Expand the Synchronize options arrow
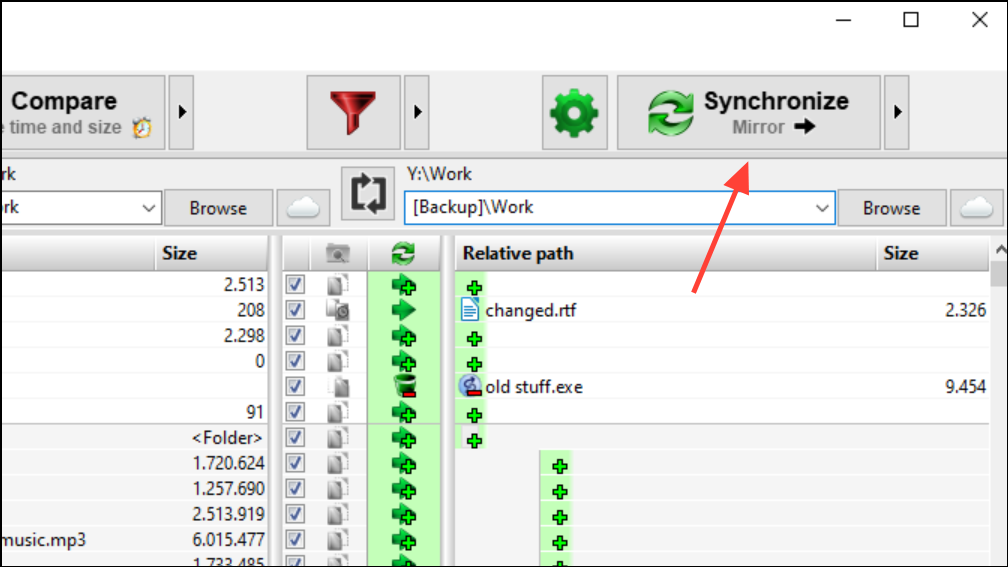1008x567 pixels. tap(896, 112)
